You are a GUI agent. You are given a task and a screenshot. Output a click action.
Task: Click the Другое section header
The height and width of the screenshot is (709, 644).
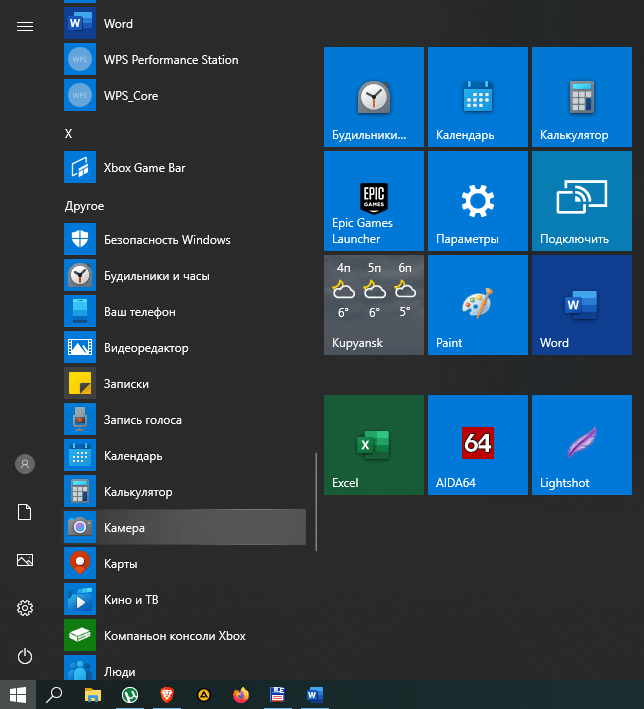84,206
